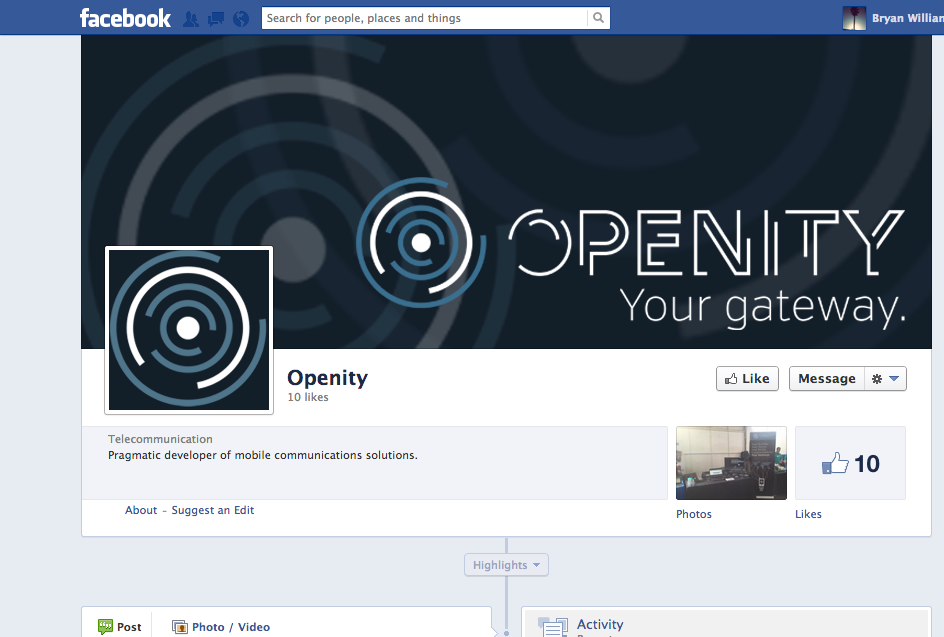Click the 10 likes text under title
The width and height of the screenshot is (944, 637).
click(308, 397)
